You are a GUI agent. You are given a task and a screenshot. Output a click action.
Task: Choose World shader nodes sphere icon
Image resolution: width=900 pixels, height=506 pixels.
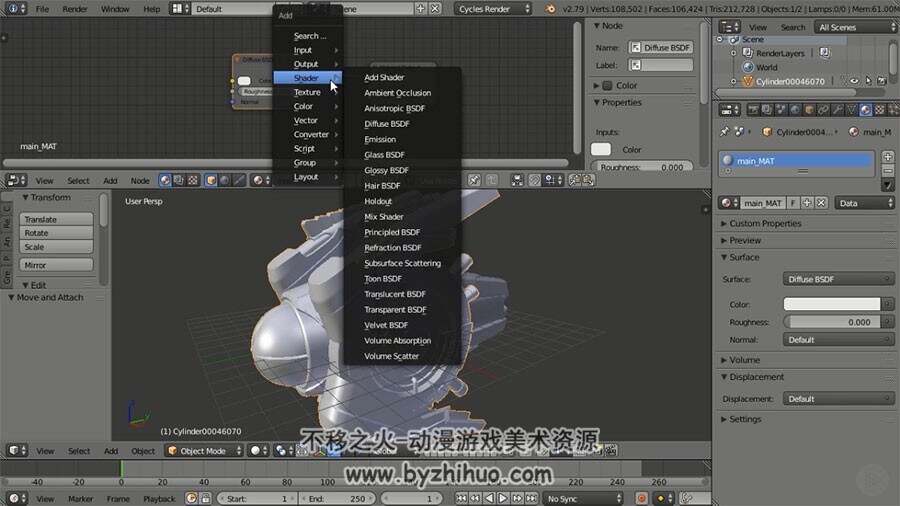coord(225,180)
